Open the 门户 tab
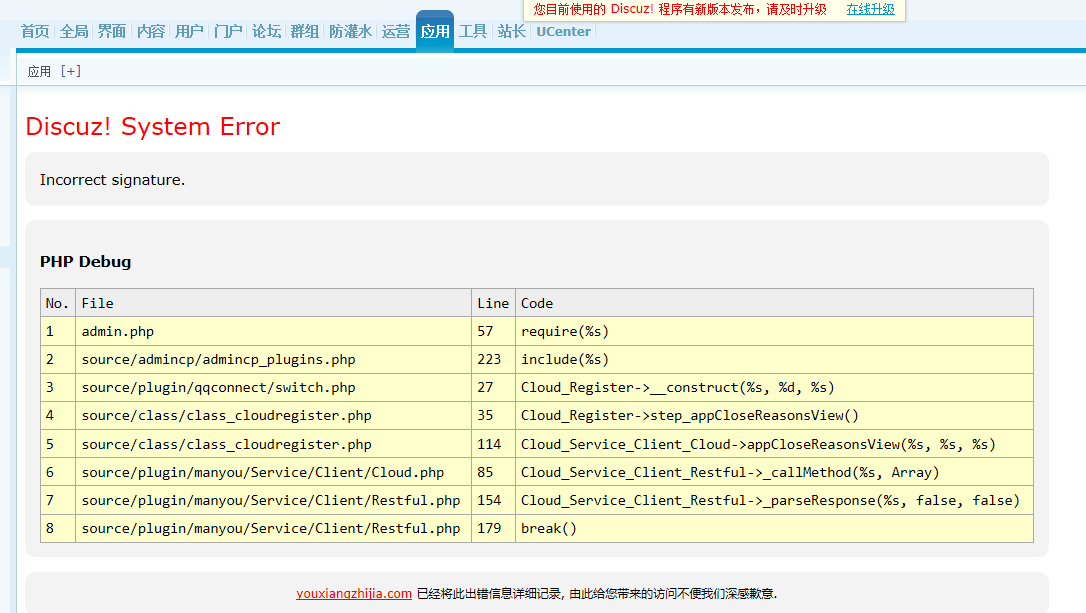This screenshot has height=613, width=1086. [228, 31]
